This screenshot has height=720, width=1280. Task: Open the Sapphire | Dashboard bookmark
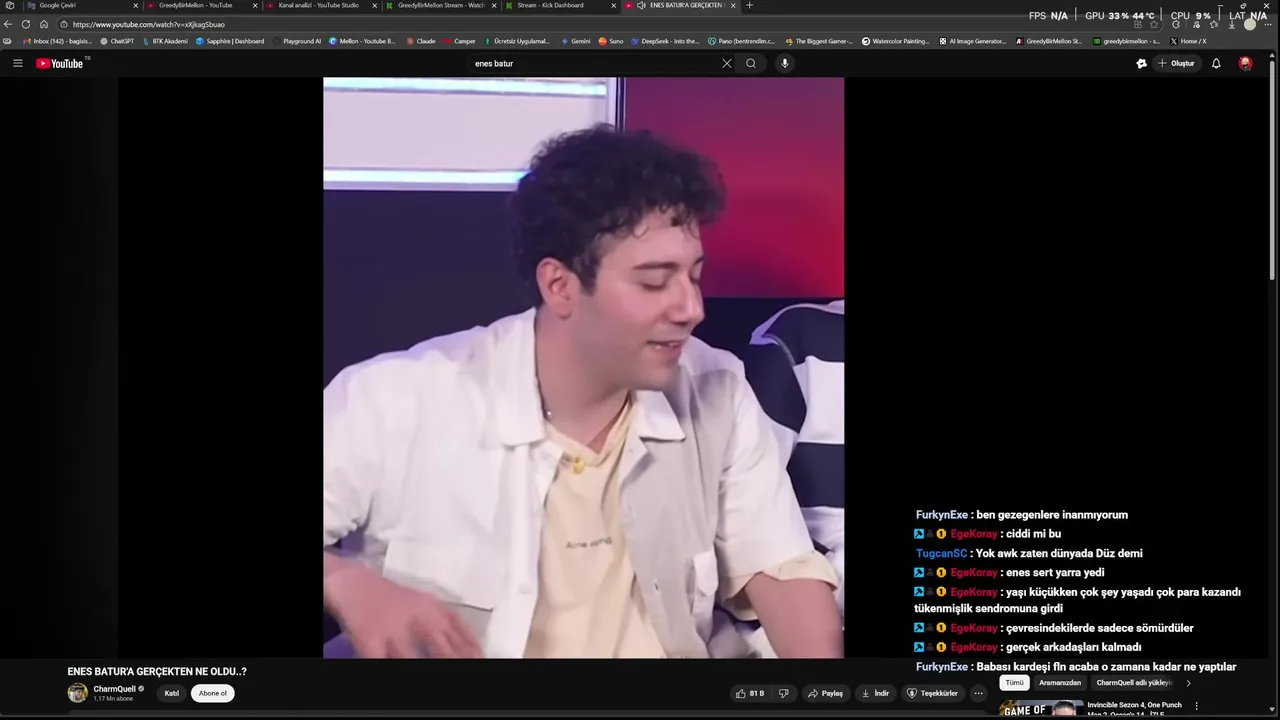tap(230, 41)
